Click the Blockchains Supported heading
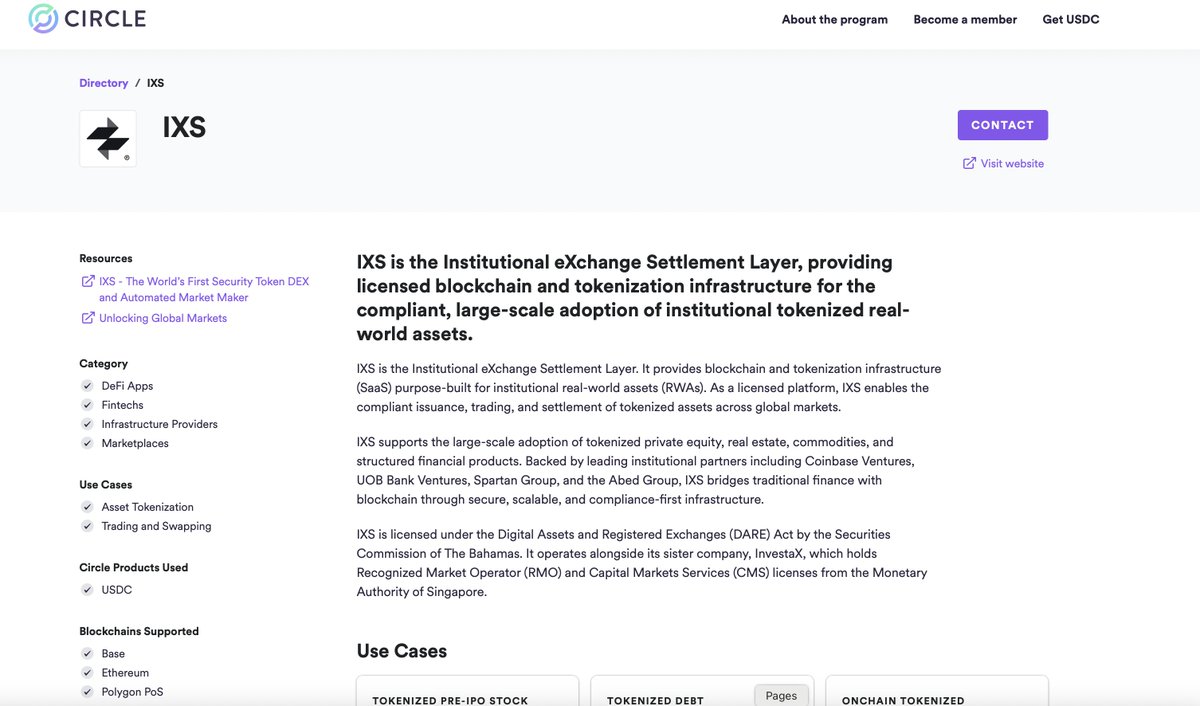The image size is (1200, 706). 139,631
